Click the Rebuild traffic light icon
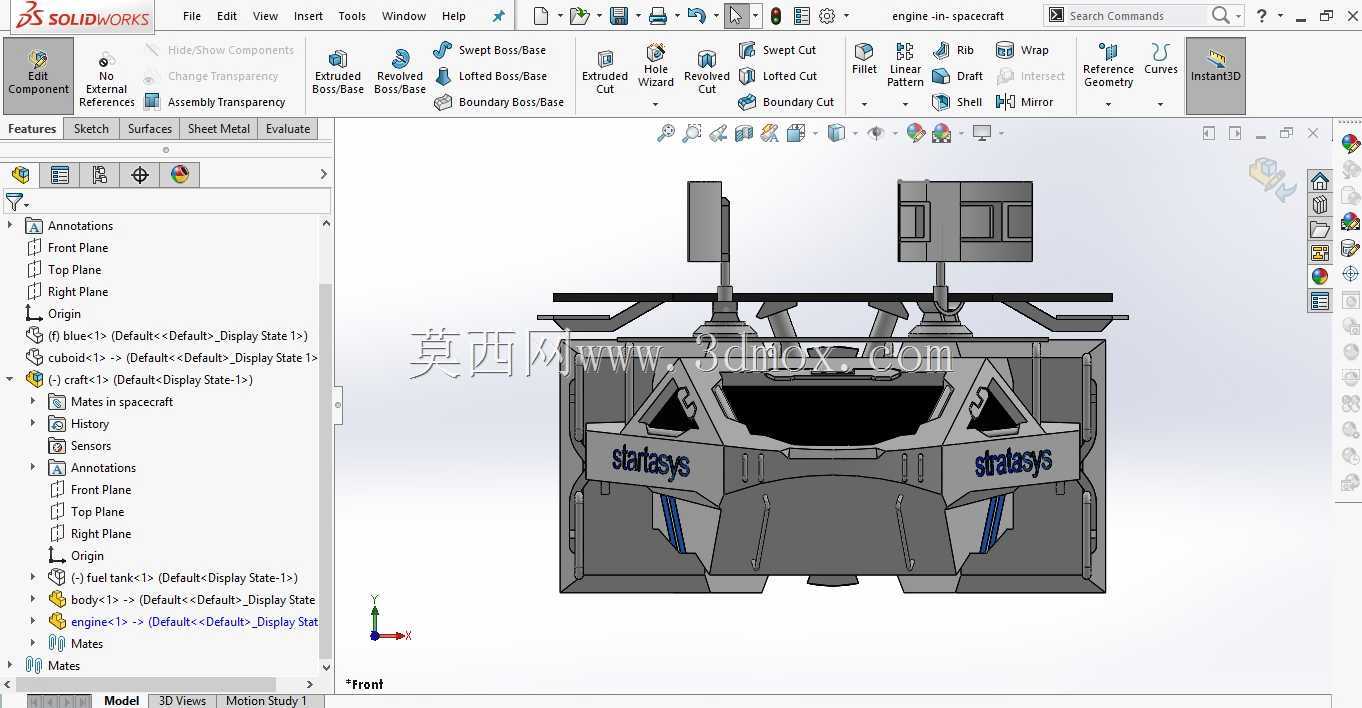Viewport: 1362px width, 708px height. 776,16
